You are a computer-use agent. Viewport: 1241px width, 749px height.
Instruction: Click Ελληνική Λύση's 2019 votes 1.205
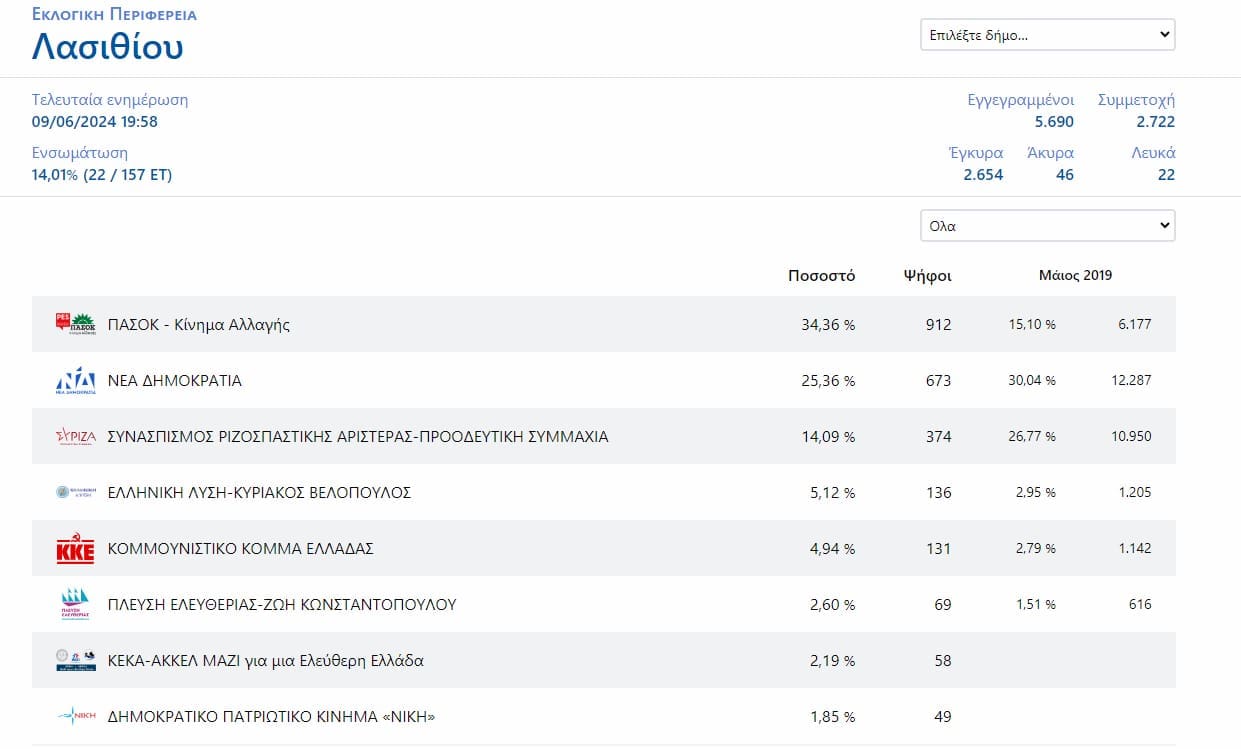[1134, 493]
